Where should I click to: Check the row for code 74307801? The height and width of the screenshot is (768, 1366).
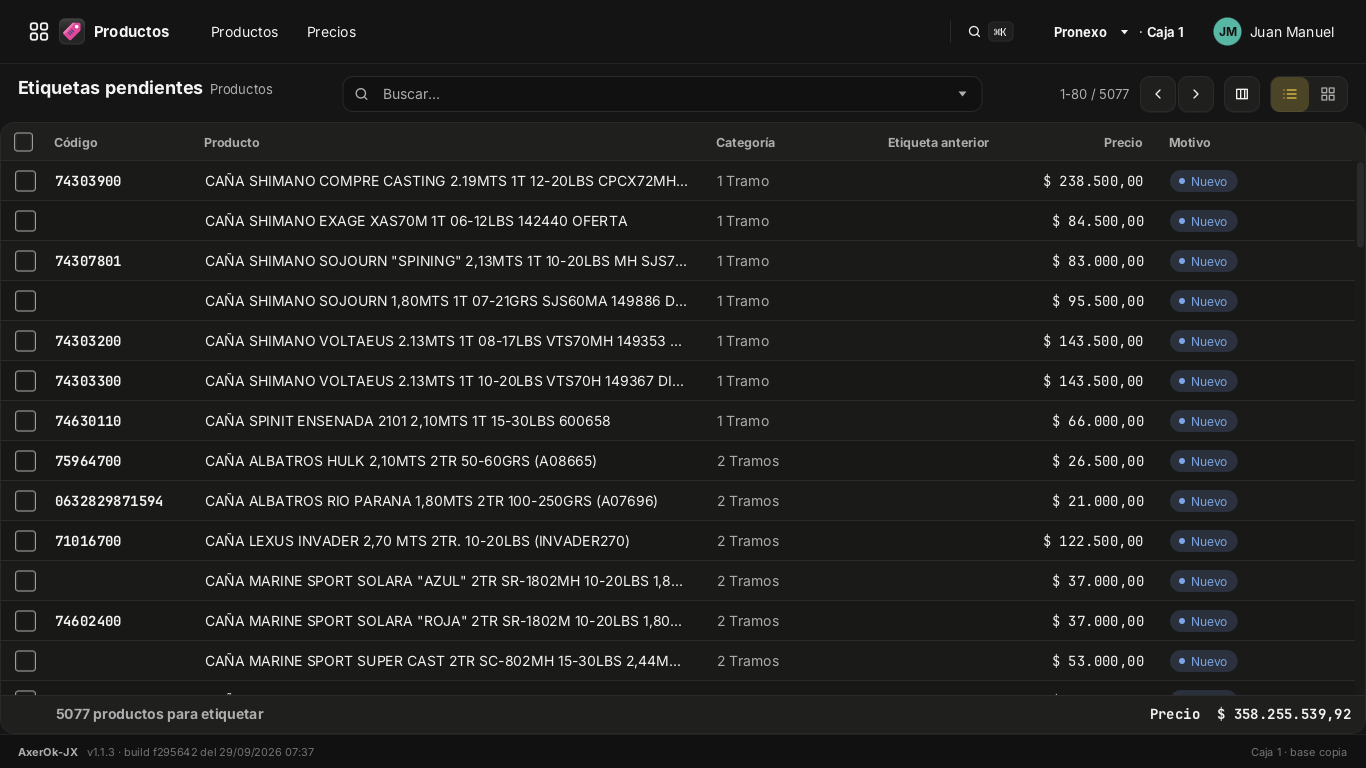point(26,261)
